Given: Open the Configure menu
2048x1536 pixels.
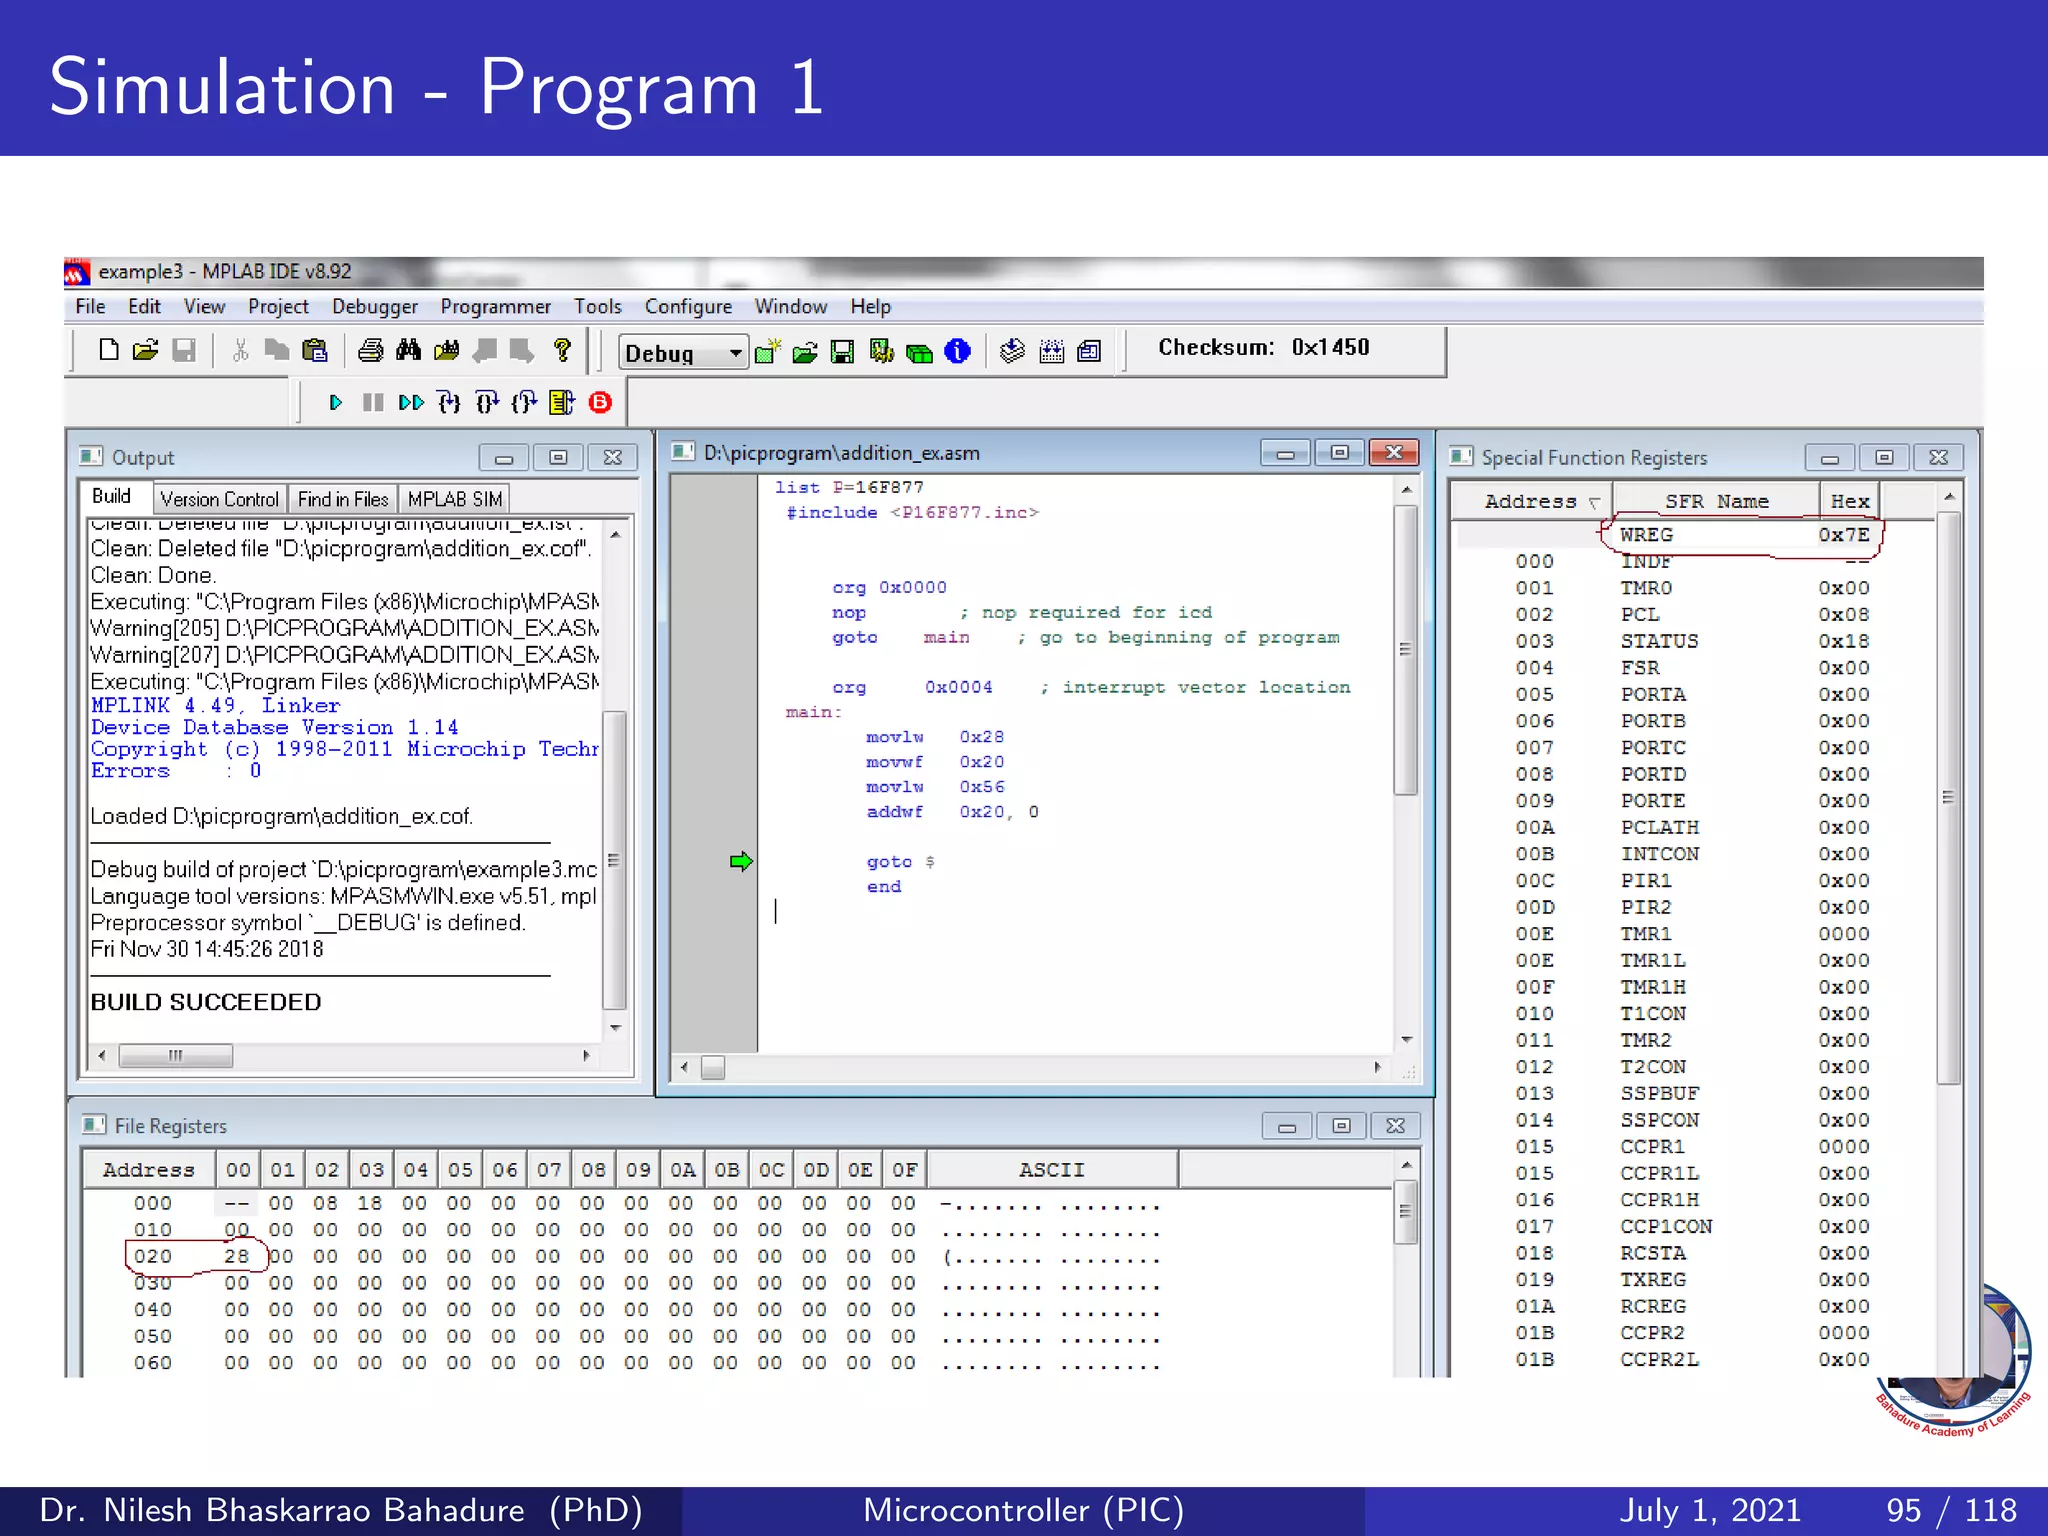Looking at the screenshot, I should coord(688,307).
